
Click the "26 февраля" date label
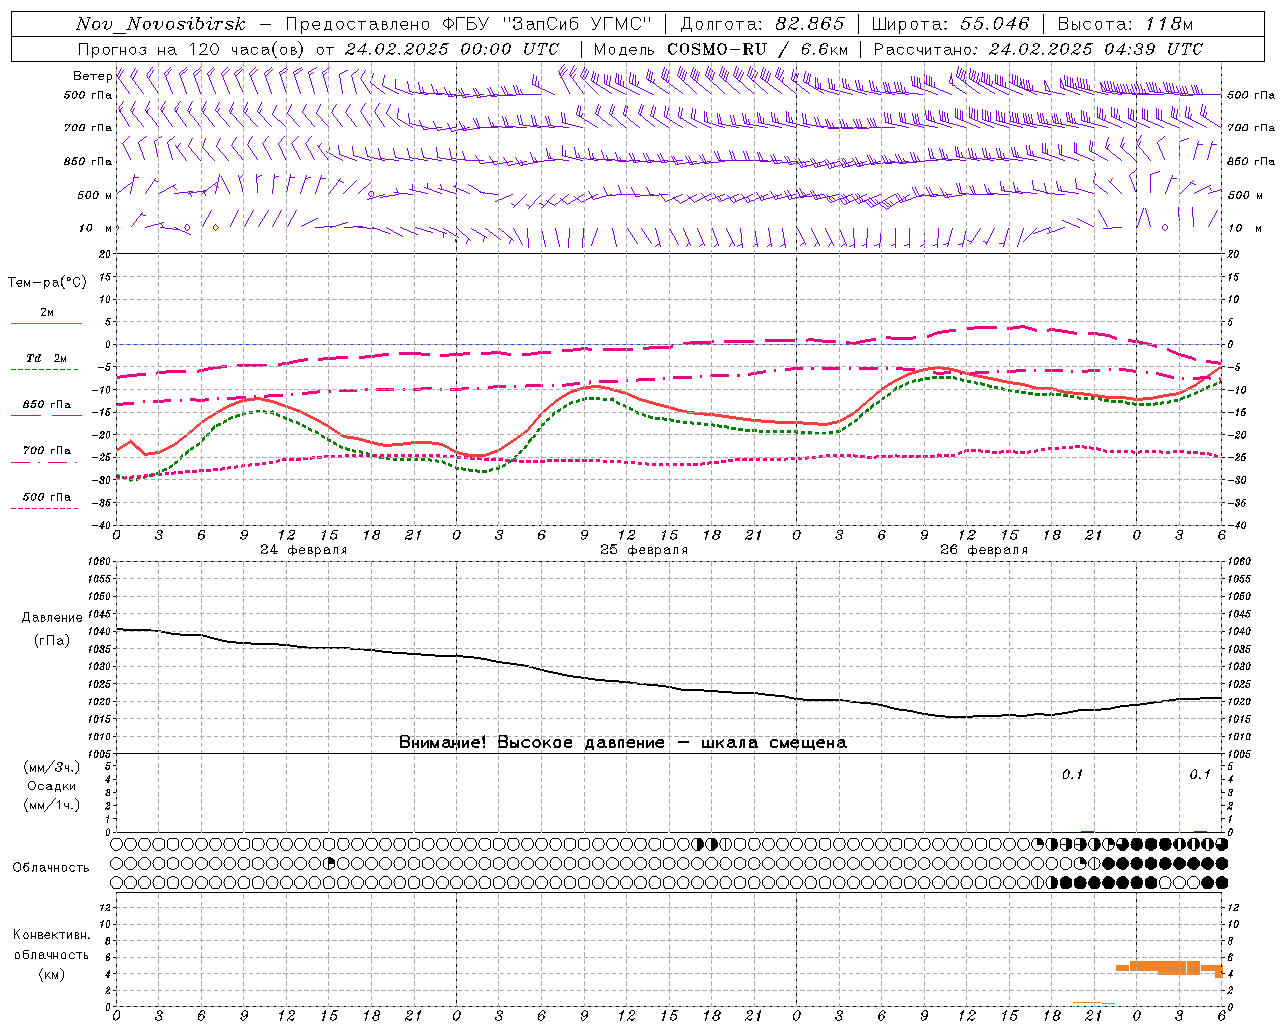click(984, 550)
